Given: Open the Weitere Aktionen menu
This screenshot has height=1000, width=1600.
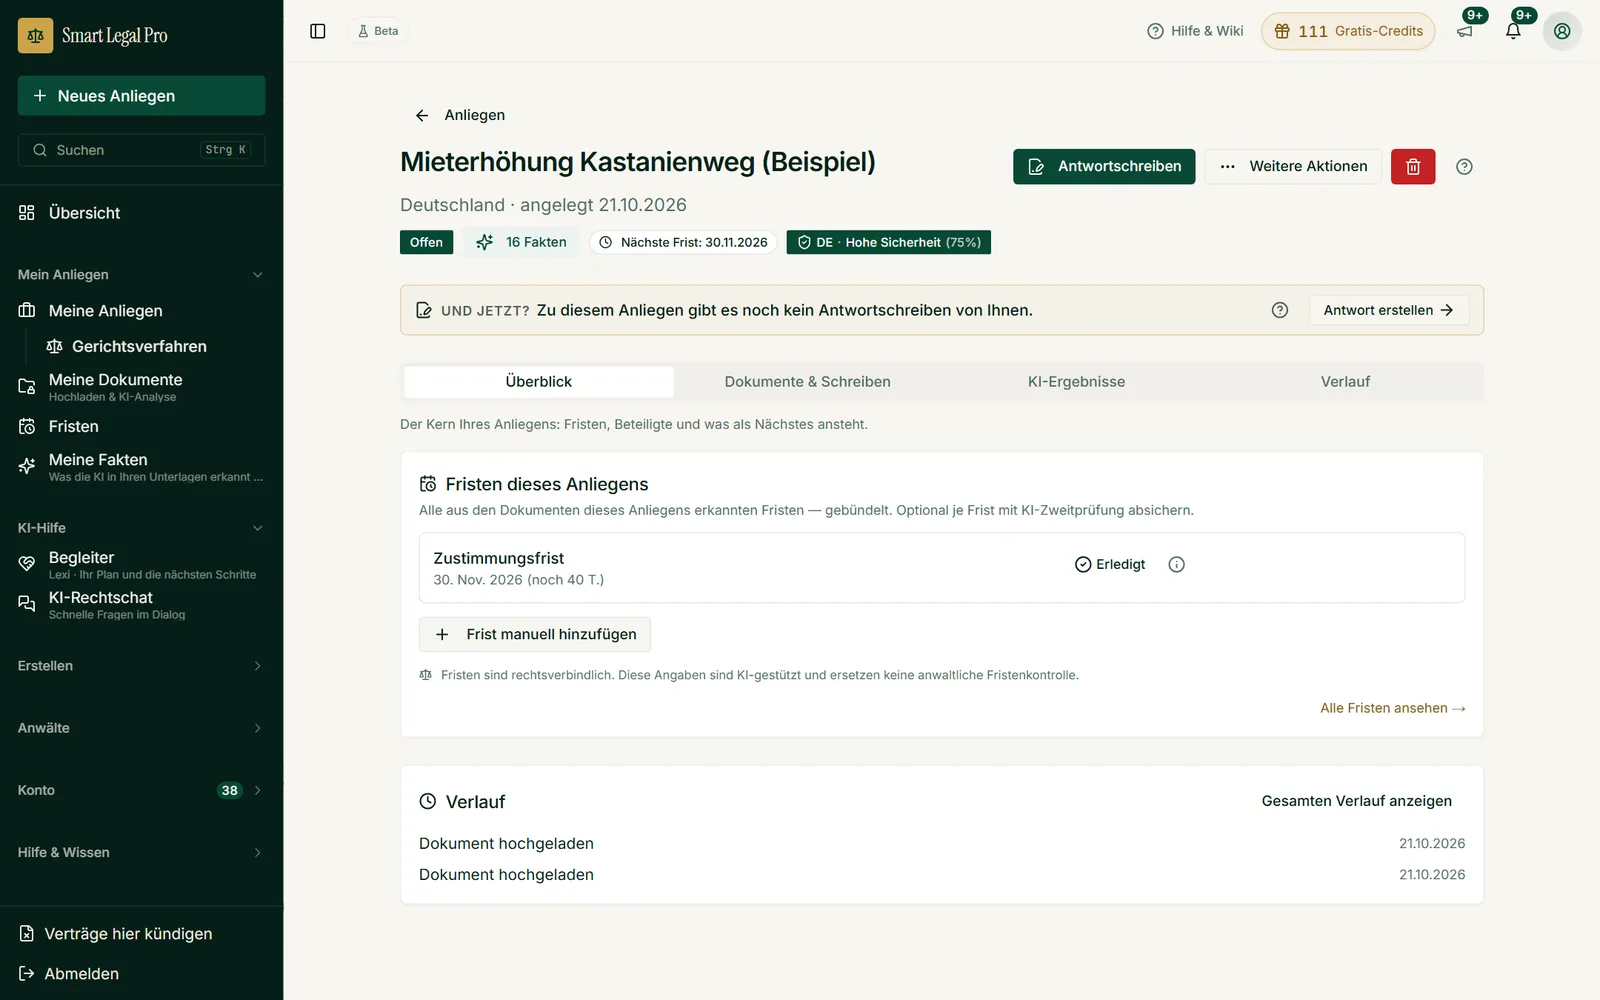Looking at the screenshot, I should [x=1293, y=167].
